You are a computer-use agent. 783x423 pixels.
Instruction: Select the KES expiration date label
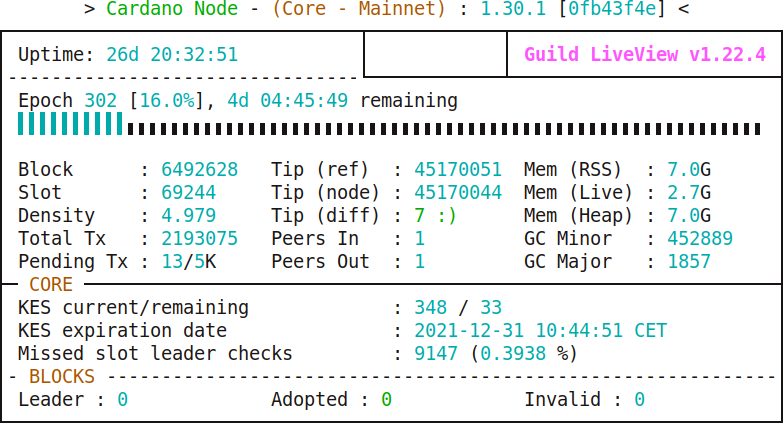click(x=122, y=331)
